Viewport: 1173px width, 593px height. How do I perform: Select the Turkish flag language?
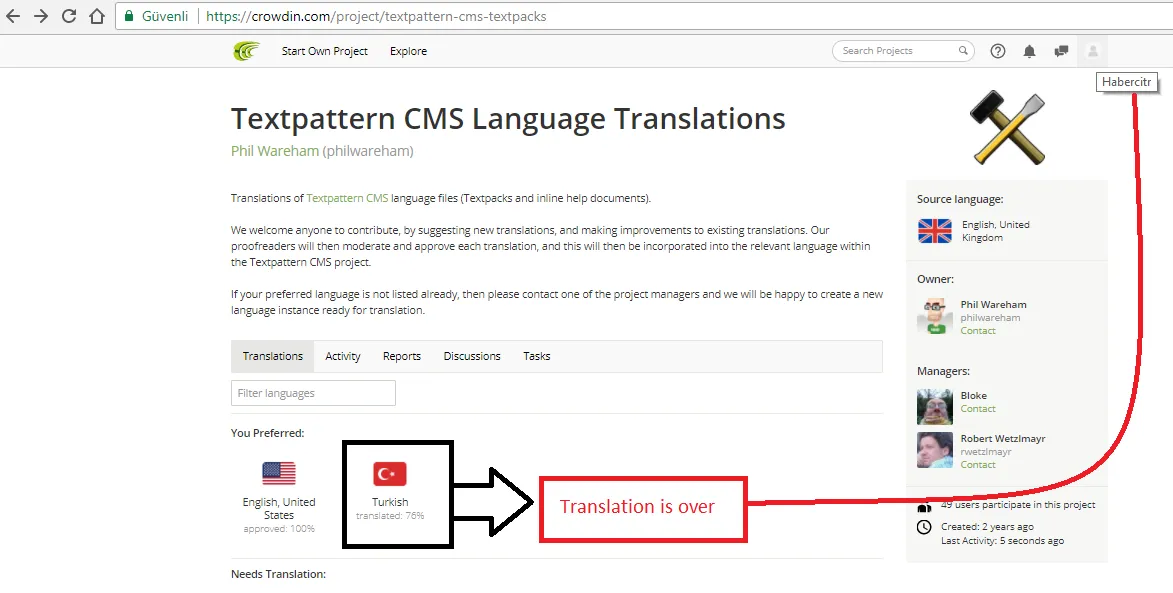390,473
